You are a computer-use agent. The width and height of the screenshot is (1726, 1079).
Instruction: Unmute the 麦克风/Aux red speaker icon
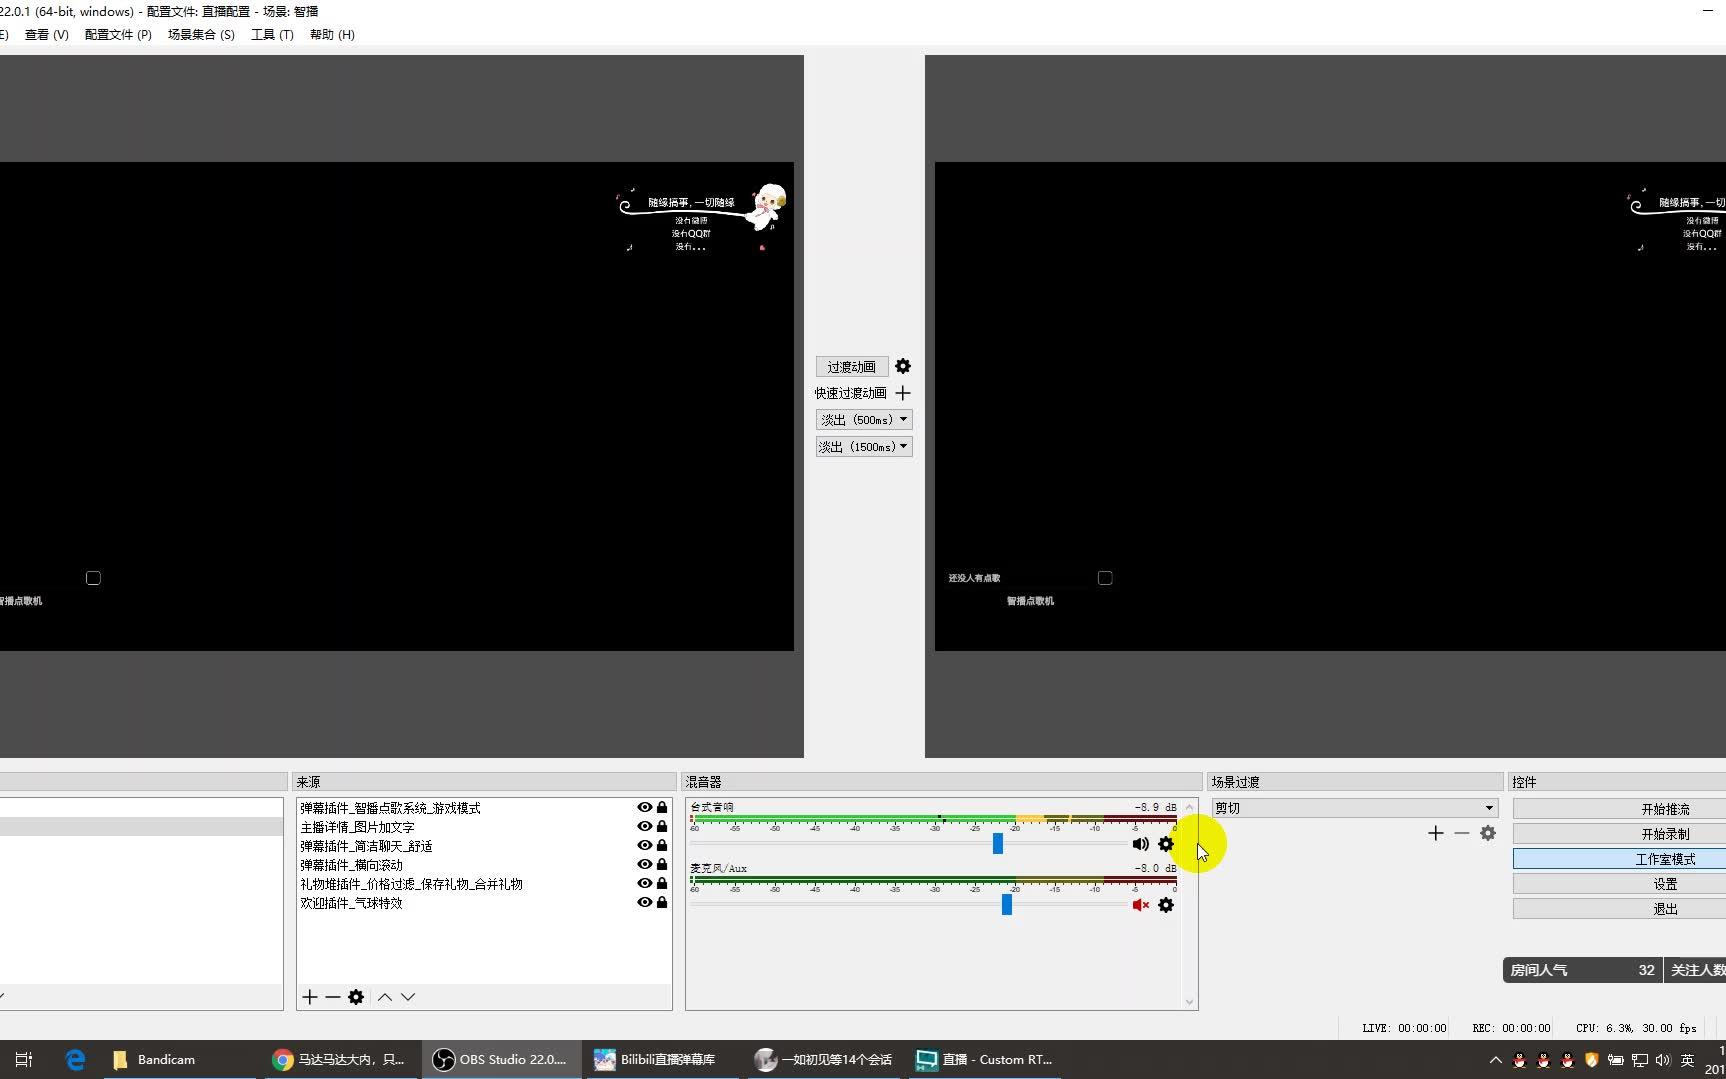pos(1140,905)
